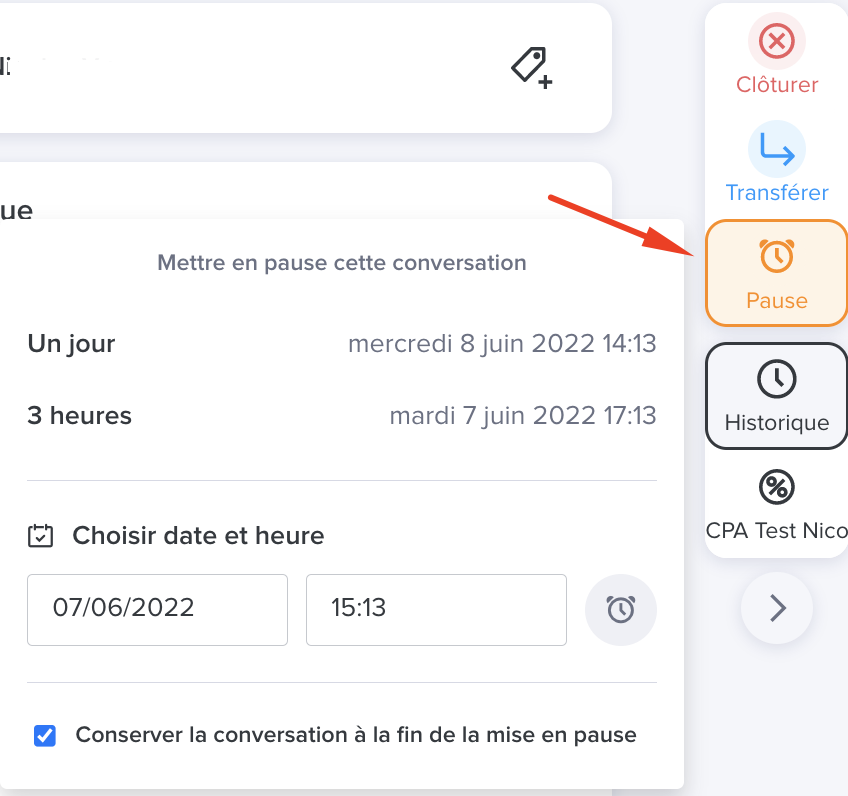Click the calendar icon beside Choisir date

(41, 536)
